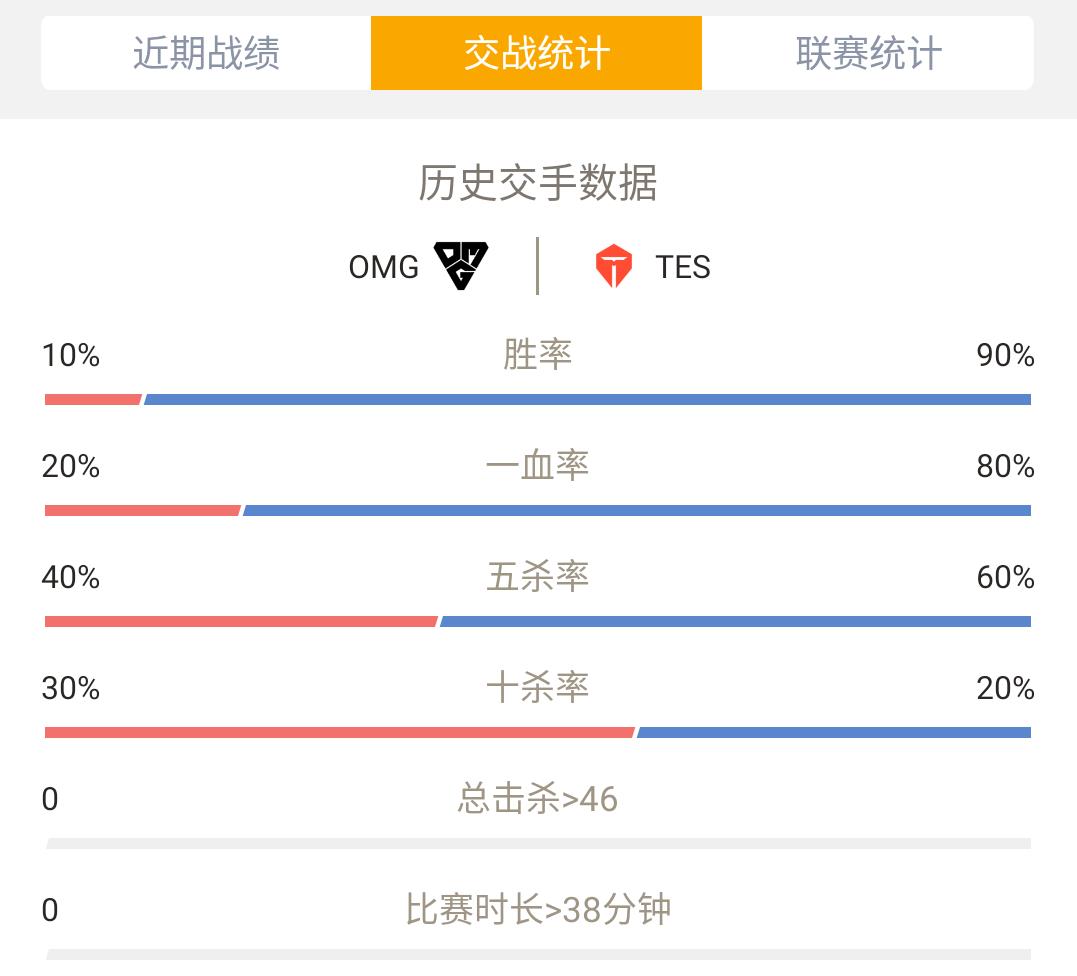Select the 比赛时长>38分钟 label
The image size is (1077, 976).
538,909
